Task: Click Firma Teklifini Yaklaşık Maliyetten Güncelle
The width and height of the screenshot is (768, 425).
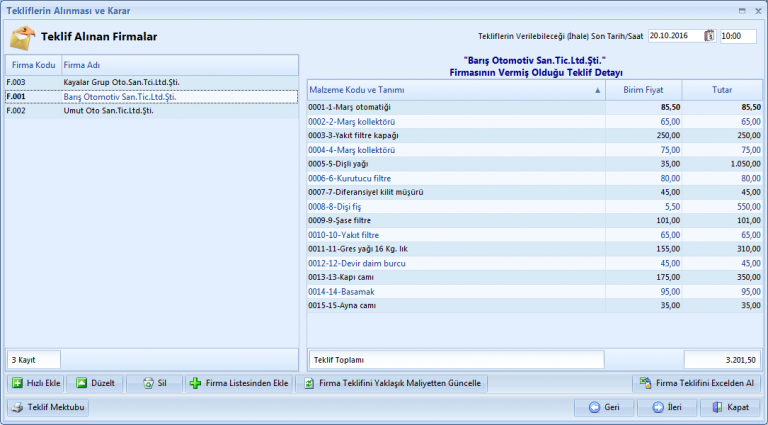Action: click(393, 383)
